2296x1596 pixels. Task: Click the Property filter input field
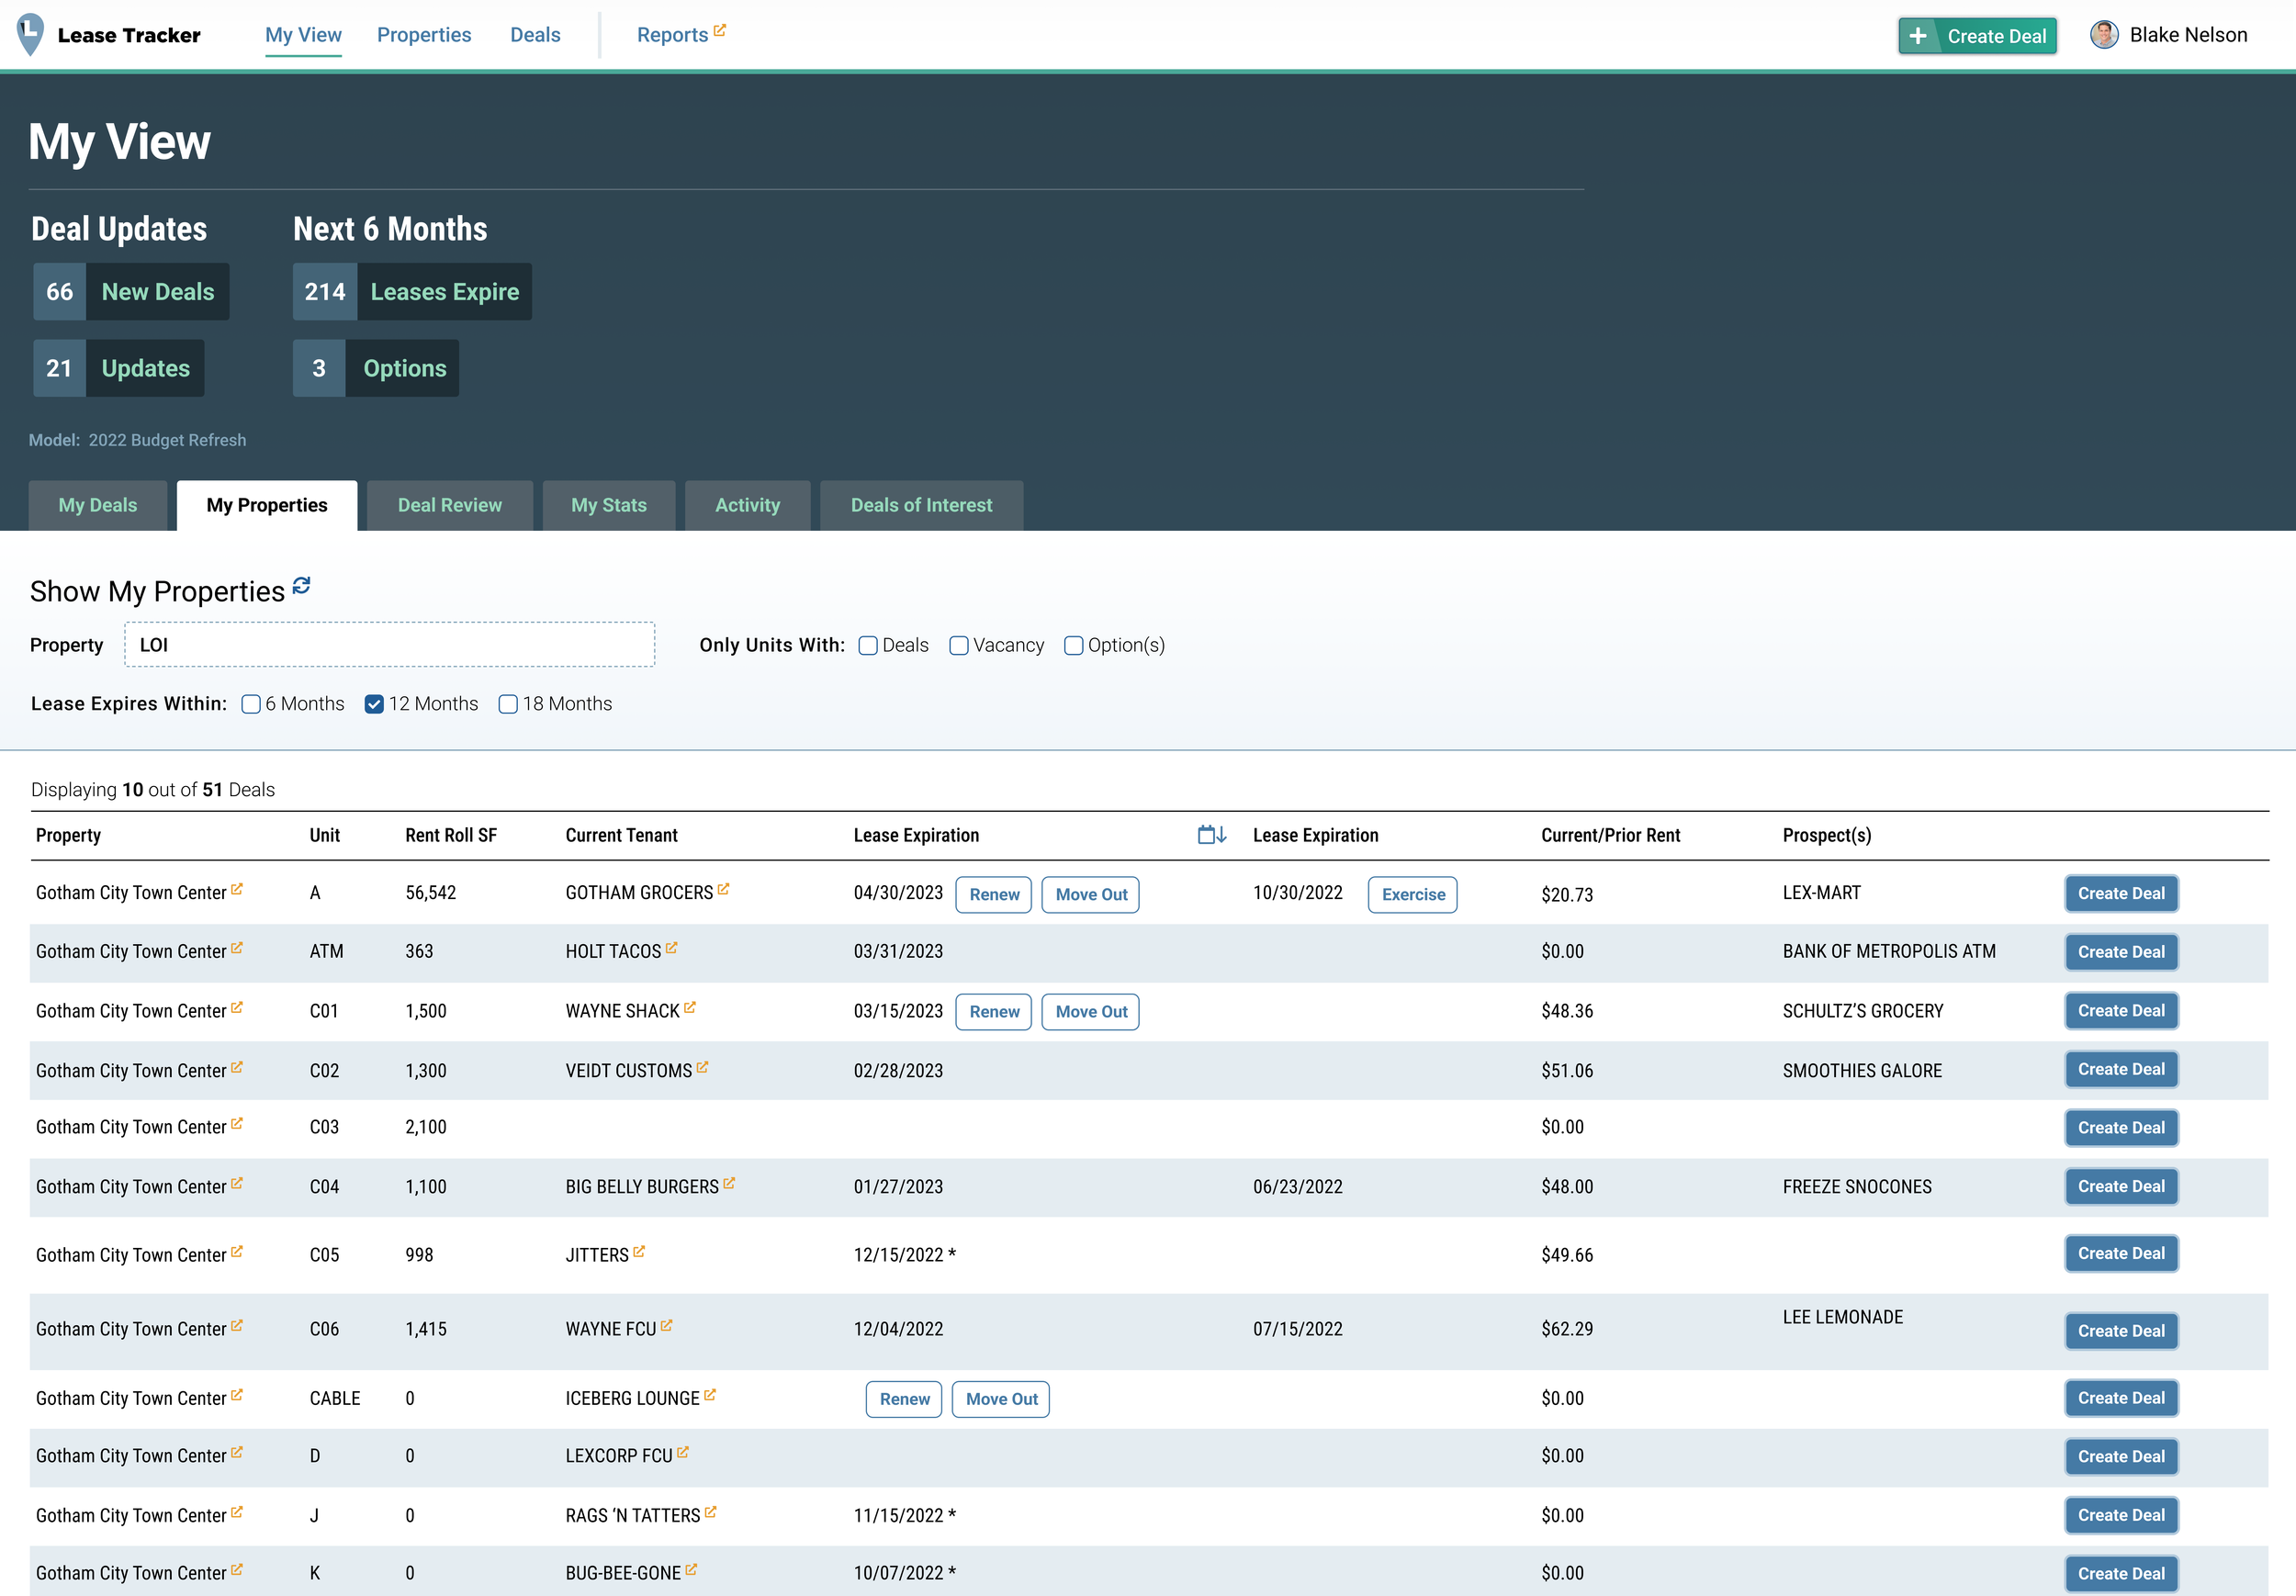389,645
